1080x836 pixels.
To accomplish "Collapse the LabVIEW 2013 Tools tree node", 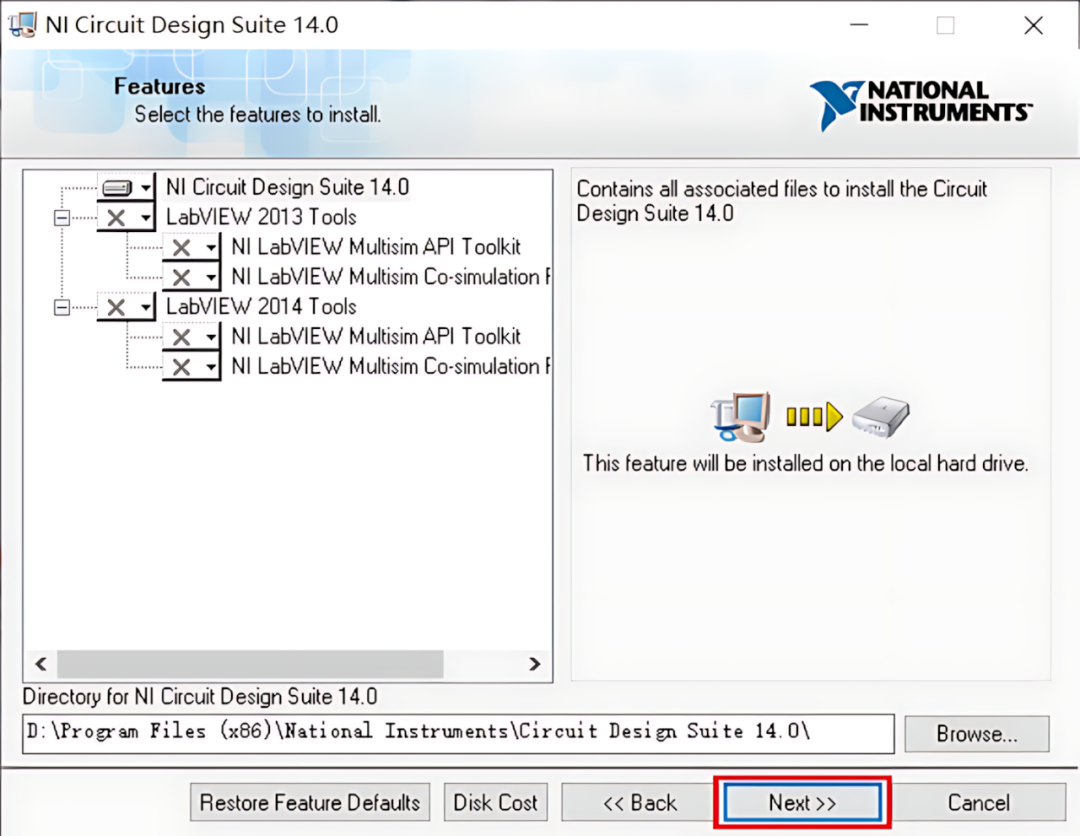I will [x=62, y=218].
